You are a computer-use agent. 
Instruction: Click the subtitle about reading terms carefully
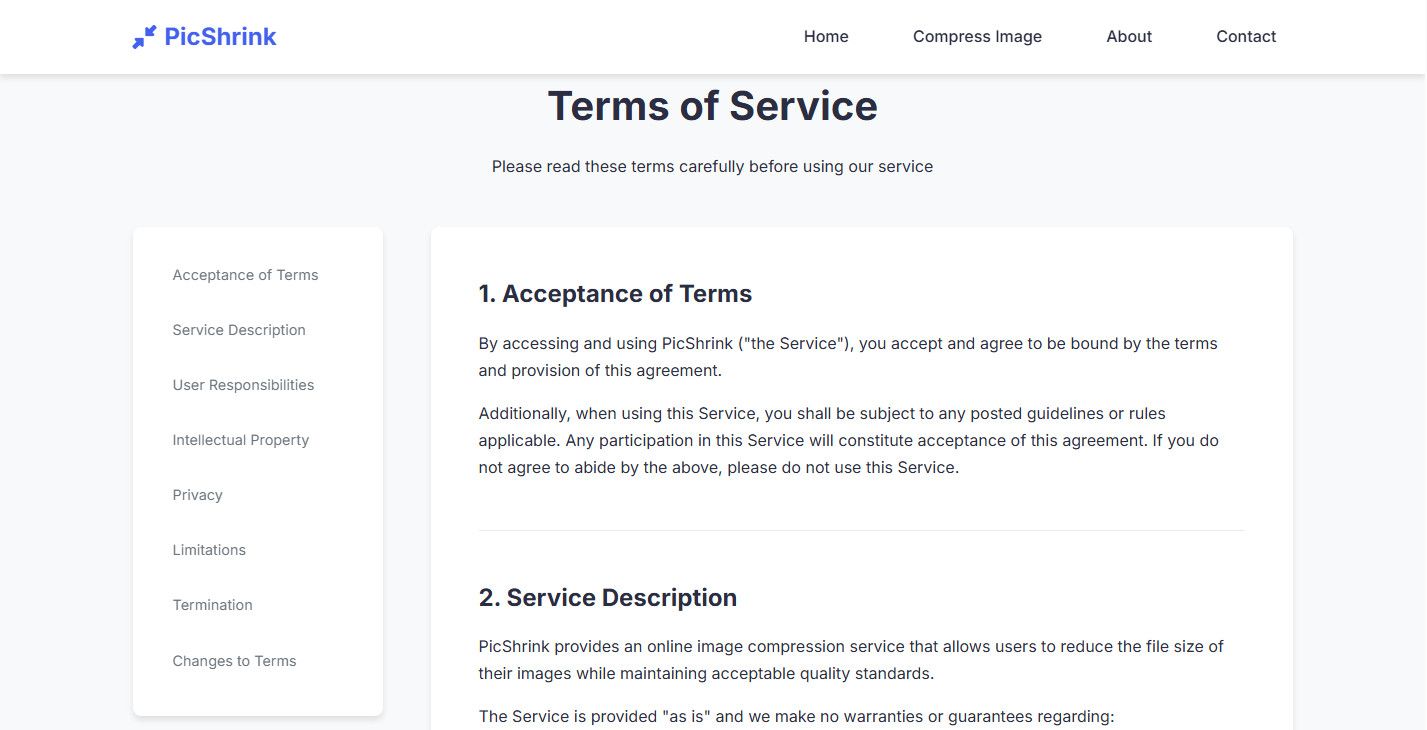pos(712,167)
